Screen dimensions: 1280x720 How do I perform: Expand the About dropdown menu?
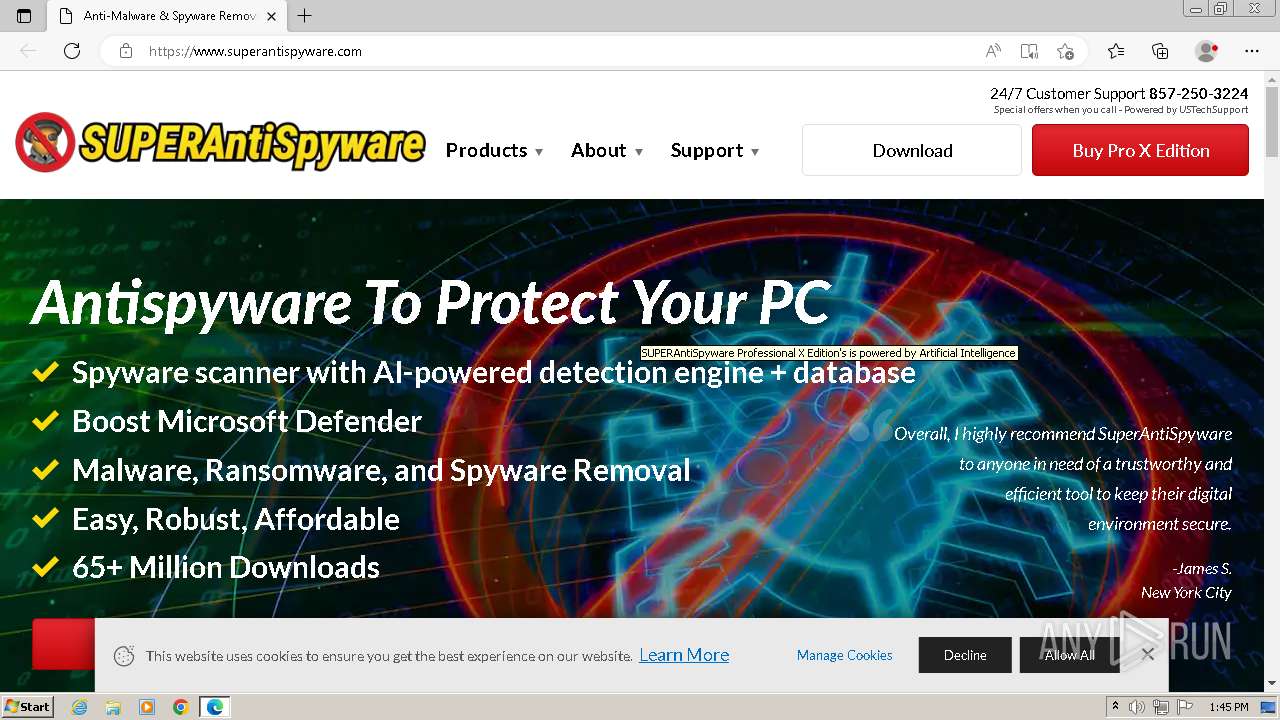(607, 150)
